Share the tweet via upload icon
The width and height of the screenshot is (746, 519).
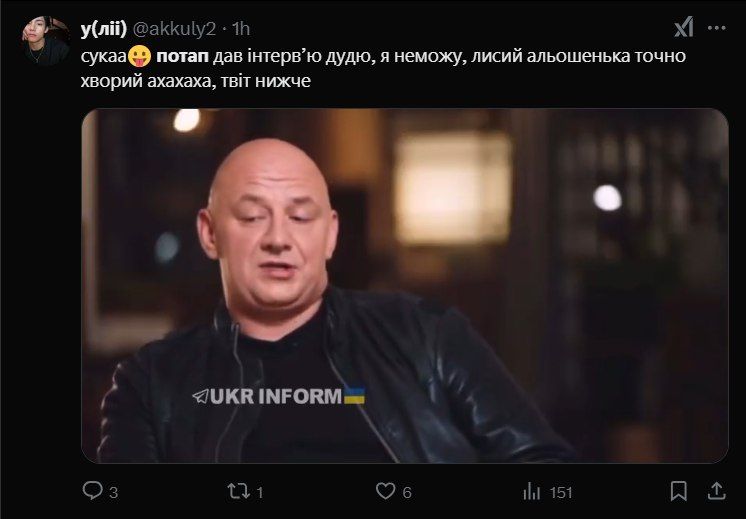pyautogui.click(x=716, y=491)
